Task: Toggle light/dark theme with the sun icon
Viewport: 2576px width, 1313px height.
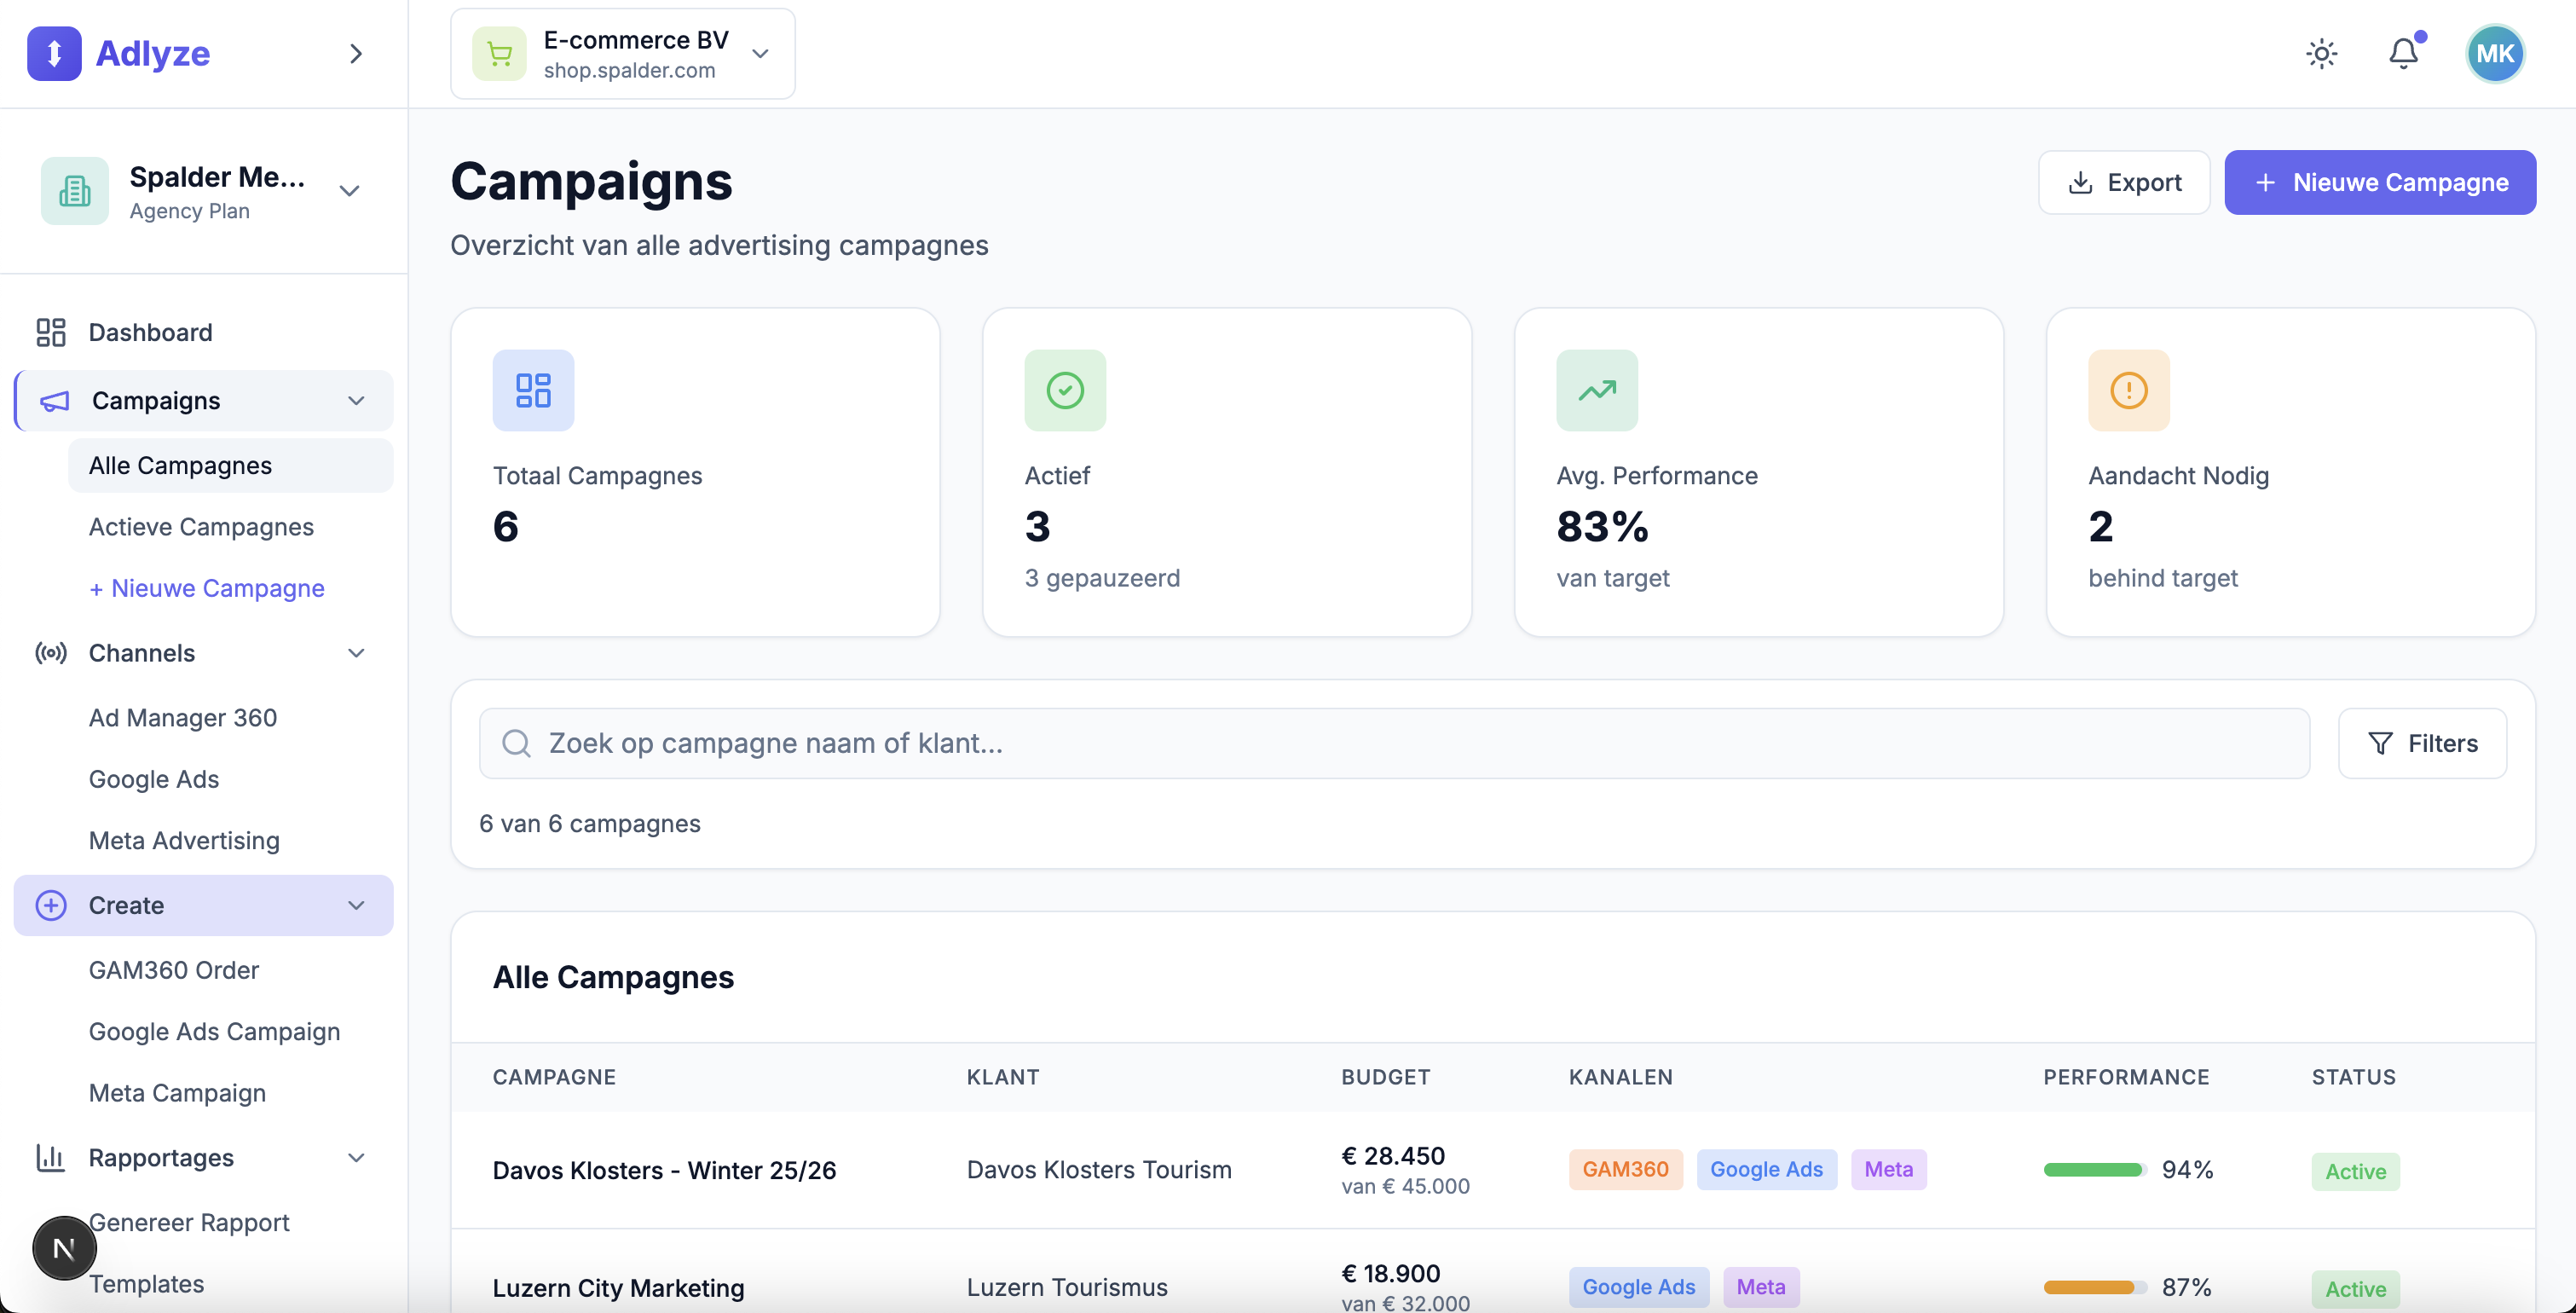Action: point(2322,53)
